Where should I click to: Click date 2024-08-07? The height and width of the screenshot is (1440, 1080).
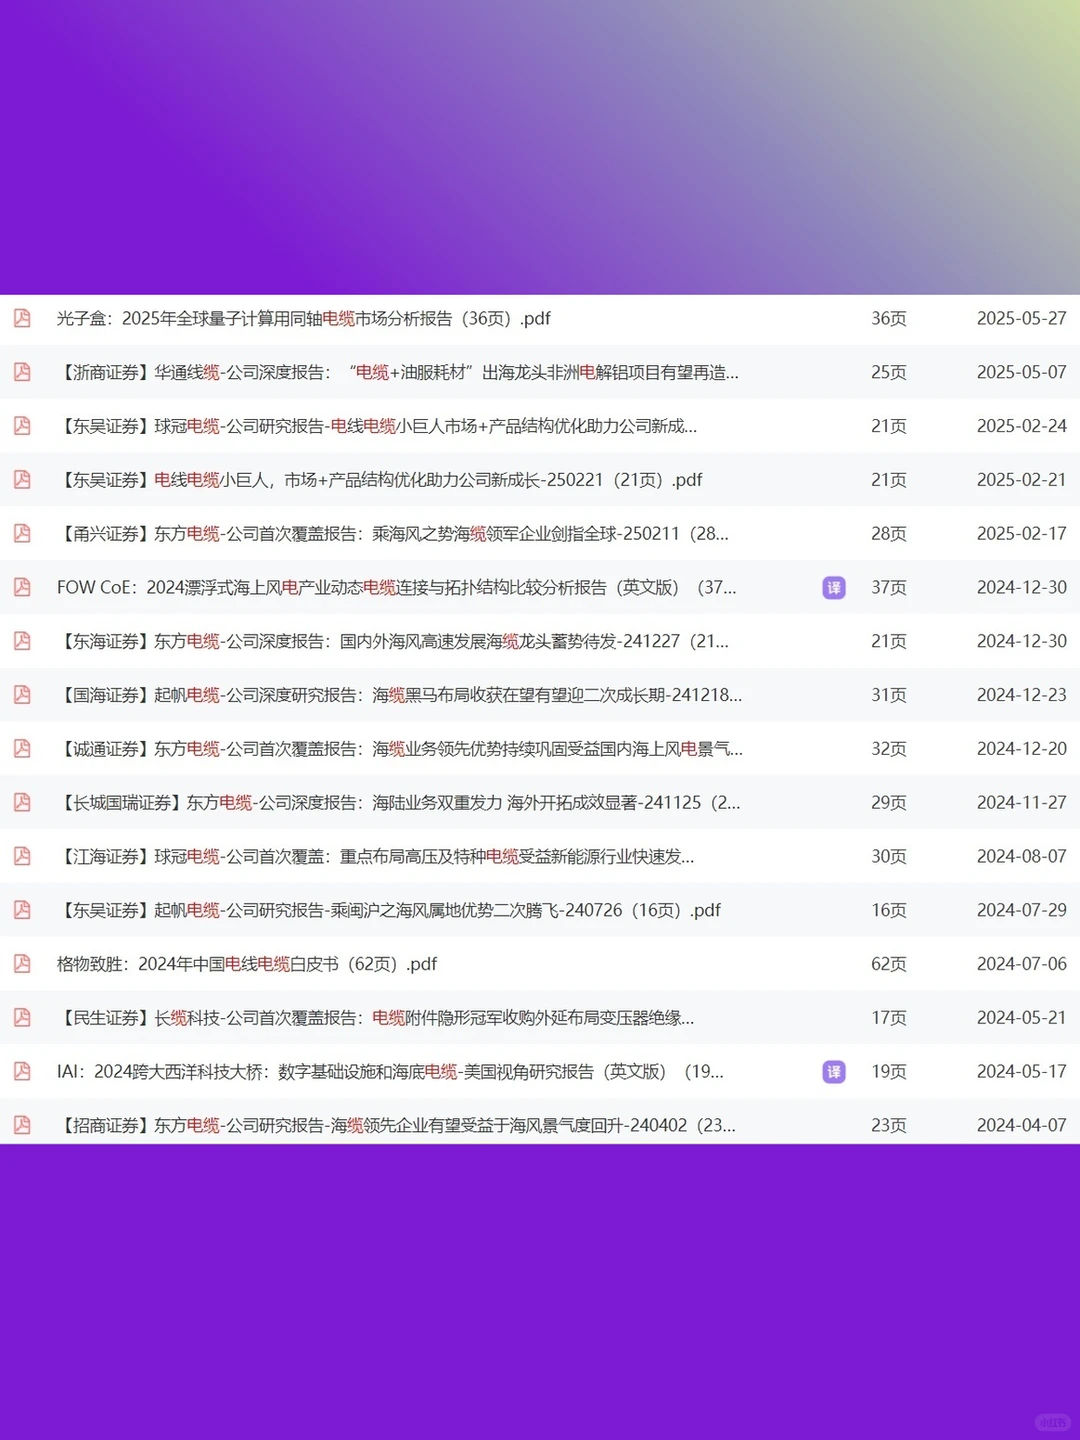(x=1022, y=857)
